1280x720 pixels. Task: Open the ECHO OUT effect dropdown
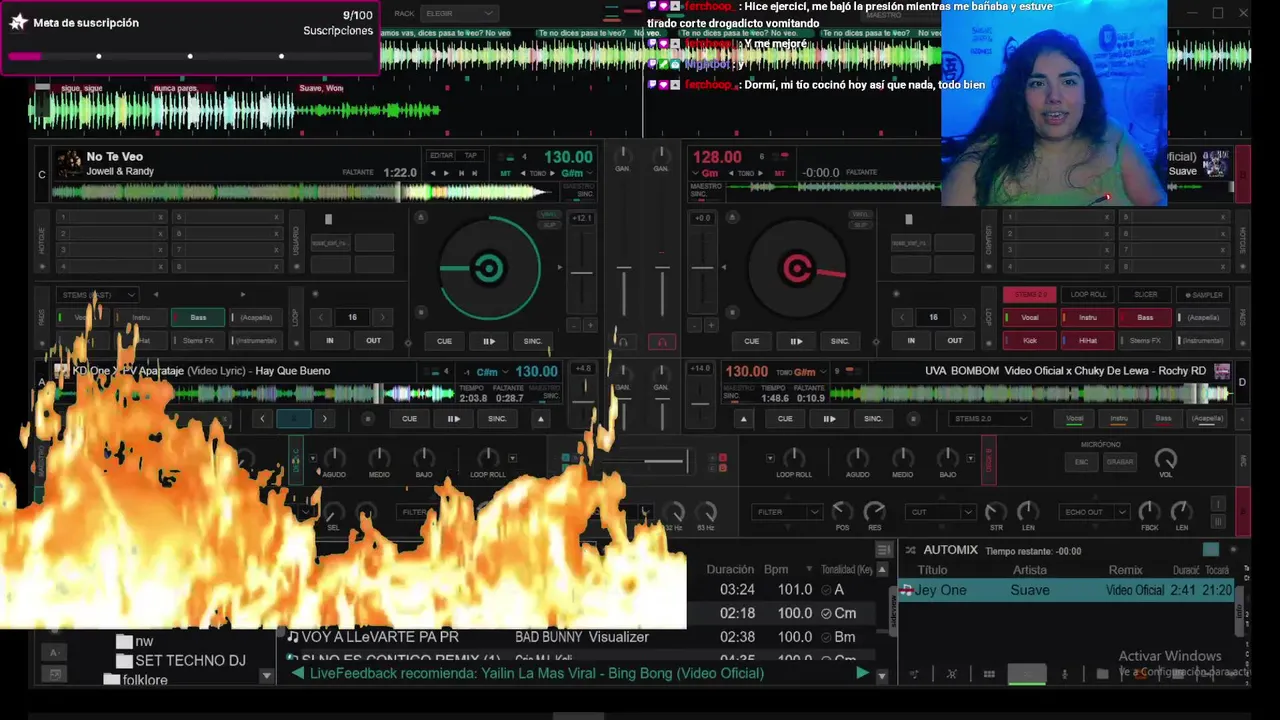[x=1094, y=512]
